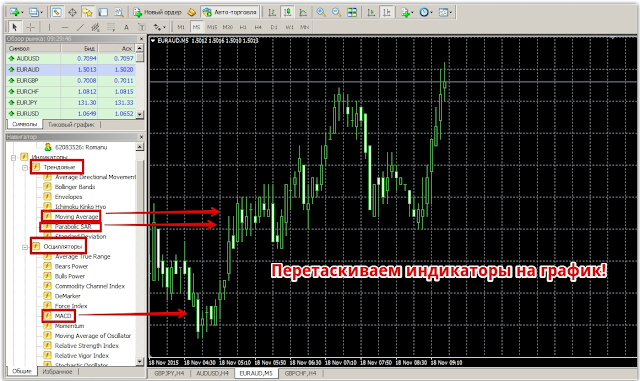Viewport: 640px width, 381px height.
Task: Switch timeframe to M30
Action: (227, 27)
